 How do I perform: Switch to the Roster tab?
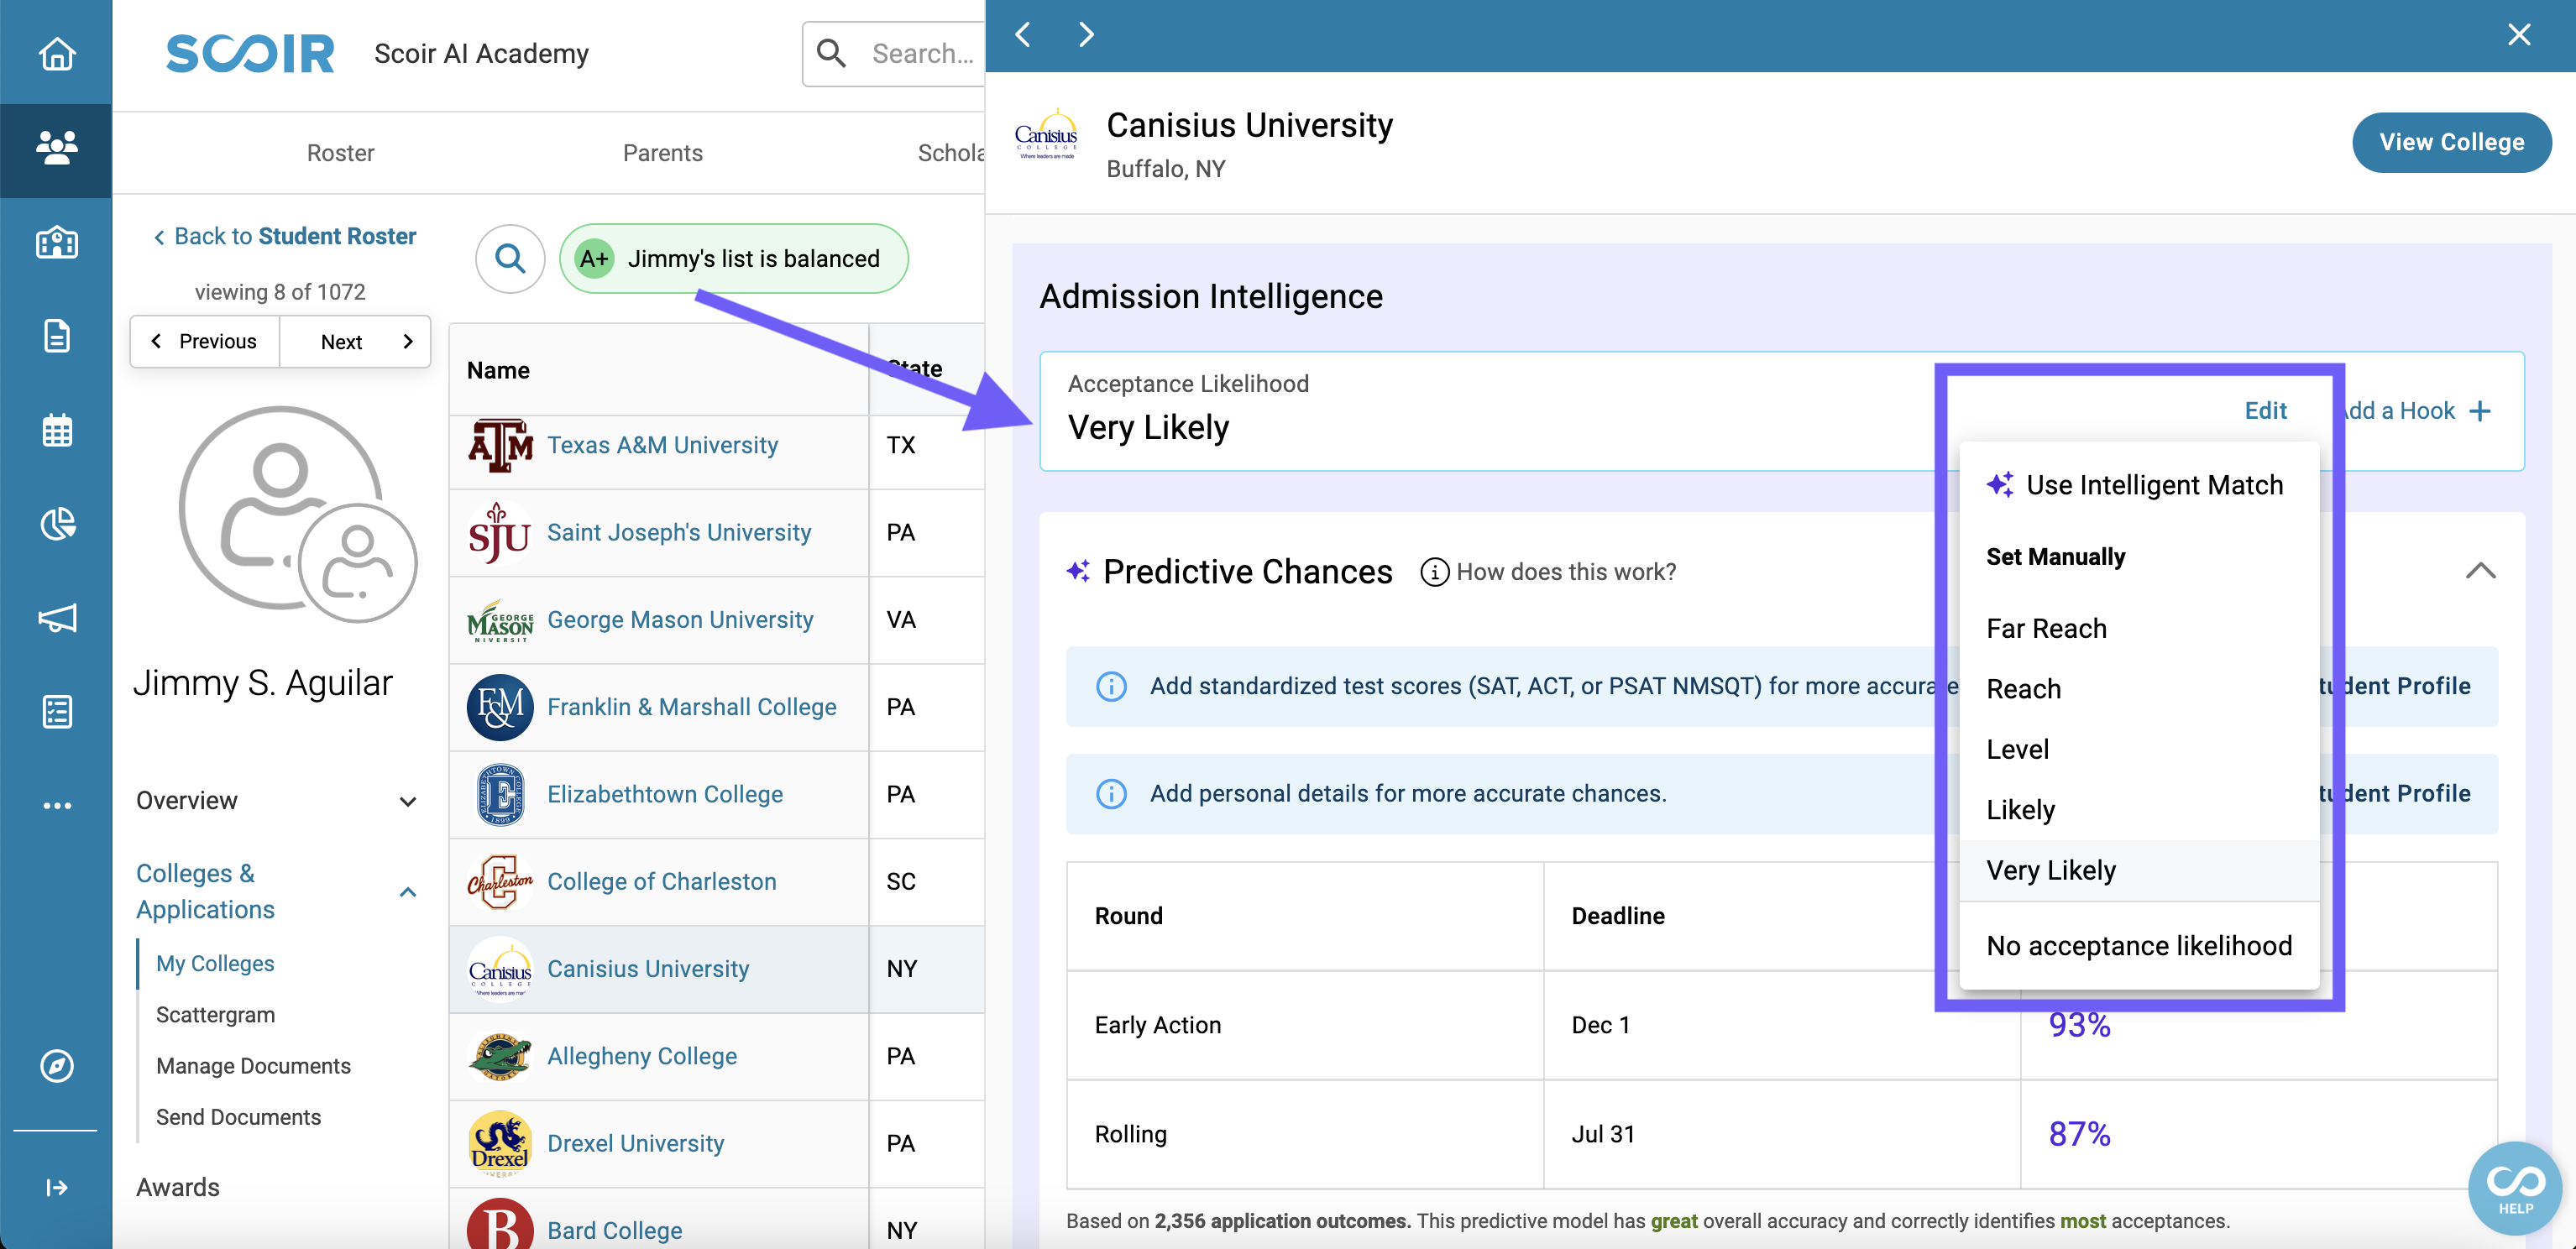pyautogui.click(x=340, y=153)
